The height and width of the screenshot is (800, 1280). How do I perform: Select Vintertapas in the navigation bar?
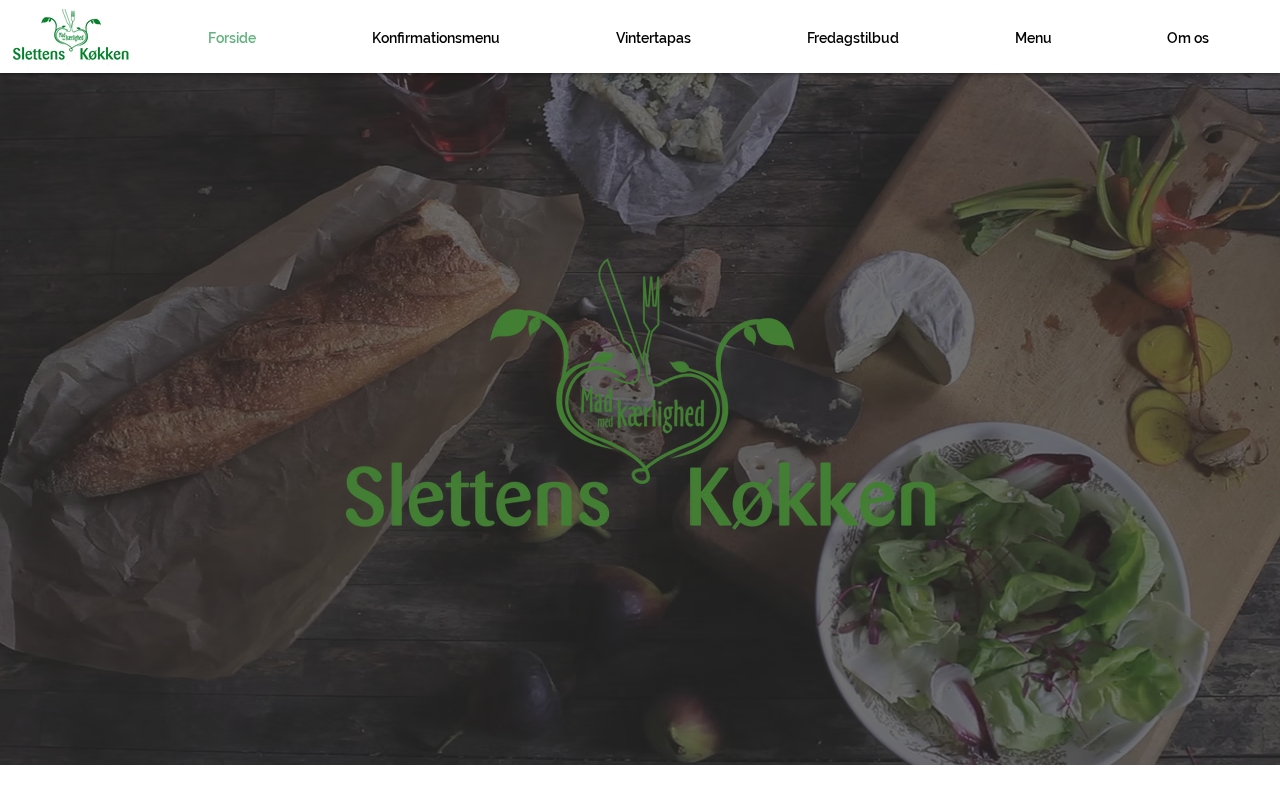pos(653,38)
